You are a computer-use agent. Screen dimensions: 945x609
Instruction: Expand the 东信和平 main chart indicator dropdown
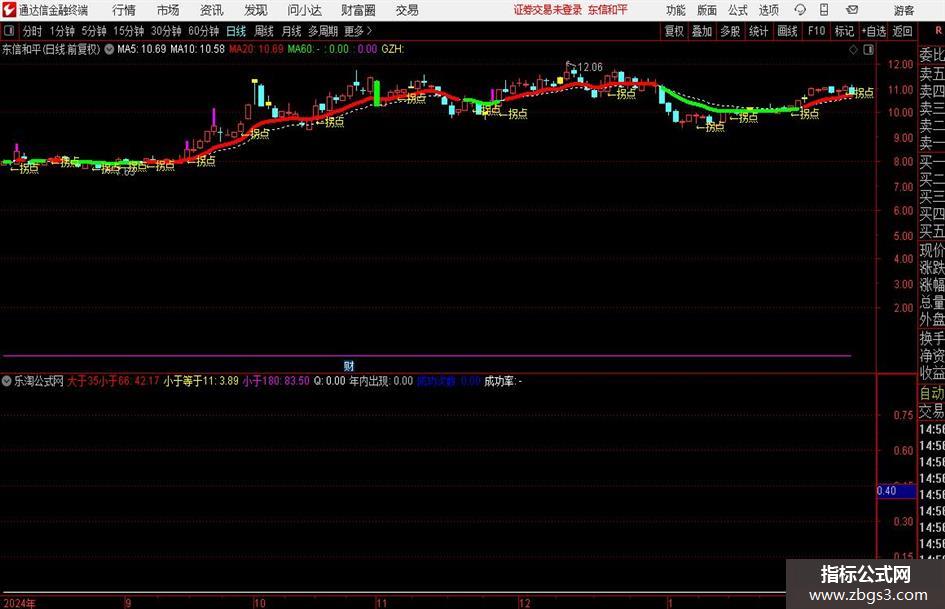(x=109, y=49)
